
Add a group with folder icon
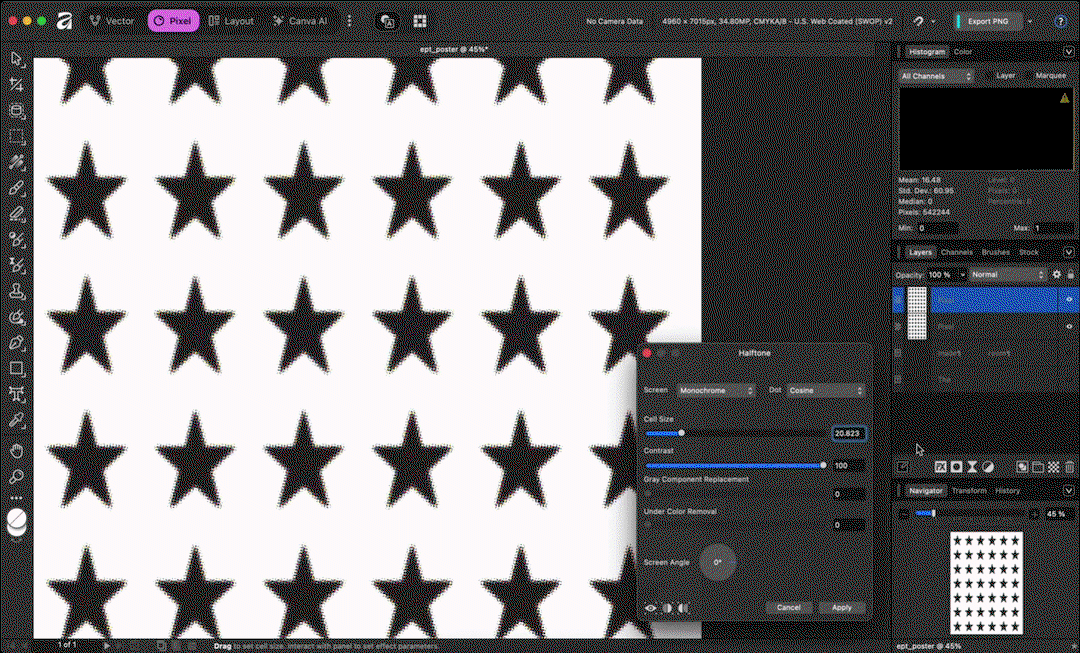[x=1038, y=467]
